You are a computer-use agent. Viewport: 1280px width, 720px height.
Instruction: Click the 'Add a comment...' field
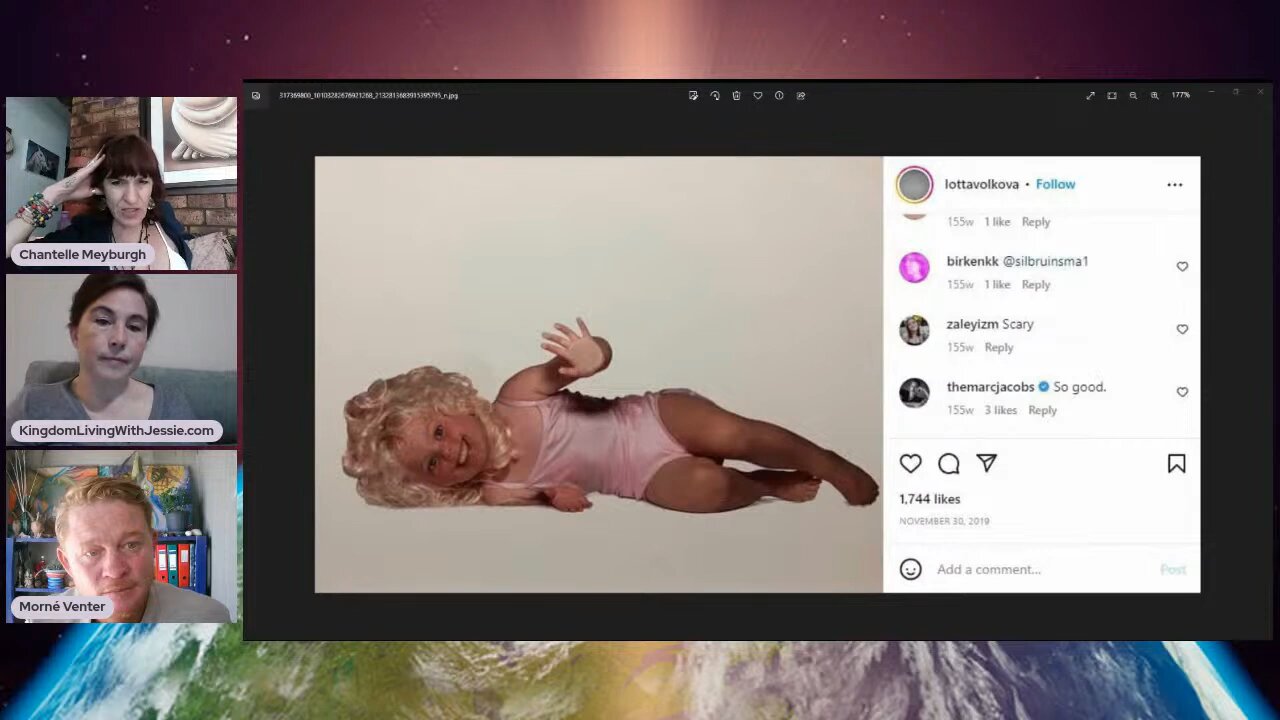989,569
